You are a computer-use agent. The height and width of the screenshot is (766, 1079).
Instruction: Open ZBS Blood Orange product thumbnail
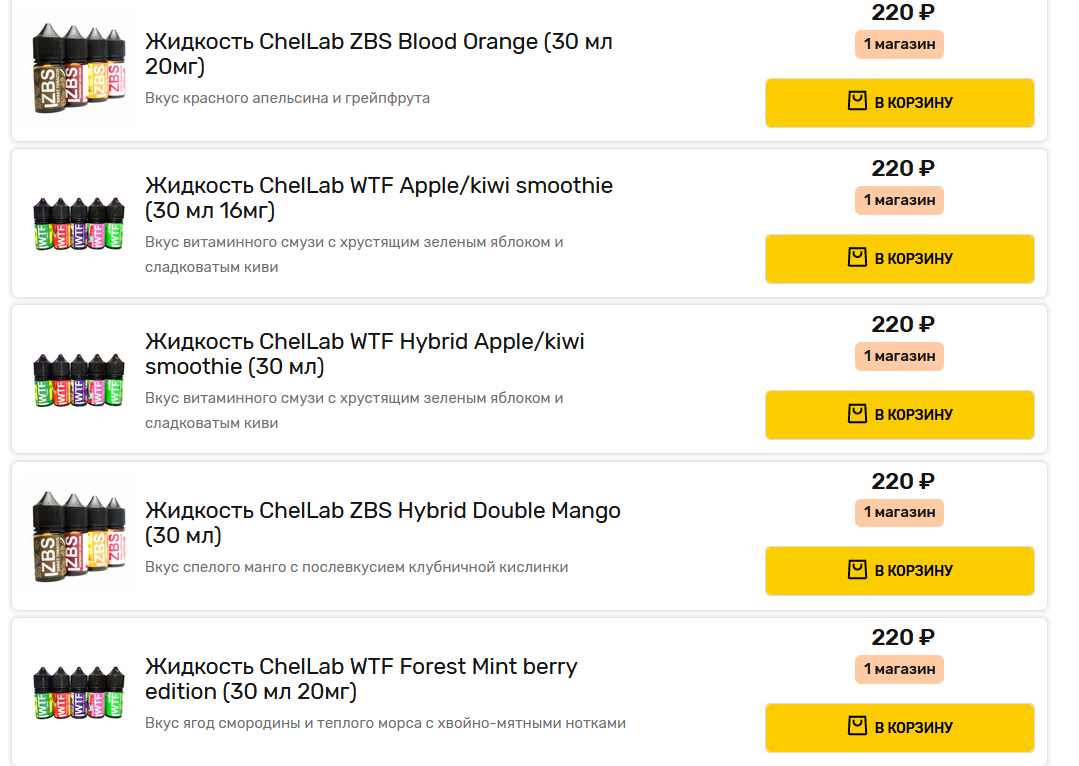click(77, 68)
